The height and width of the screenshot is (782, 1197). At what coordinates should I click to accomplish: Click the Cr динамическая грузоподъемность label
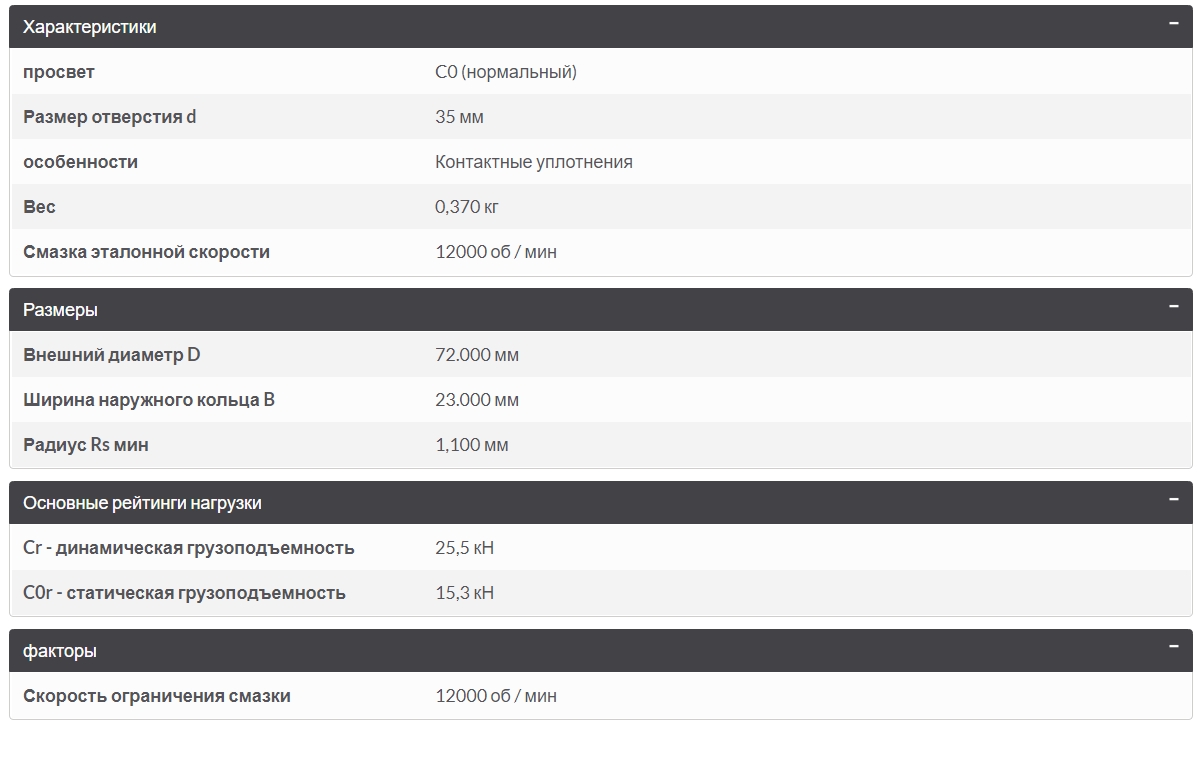click(x=189, y=548)
